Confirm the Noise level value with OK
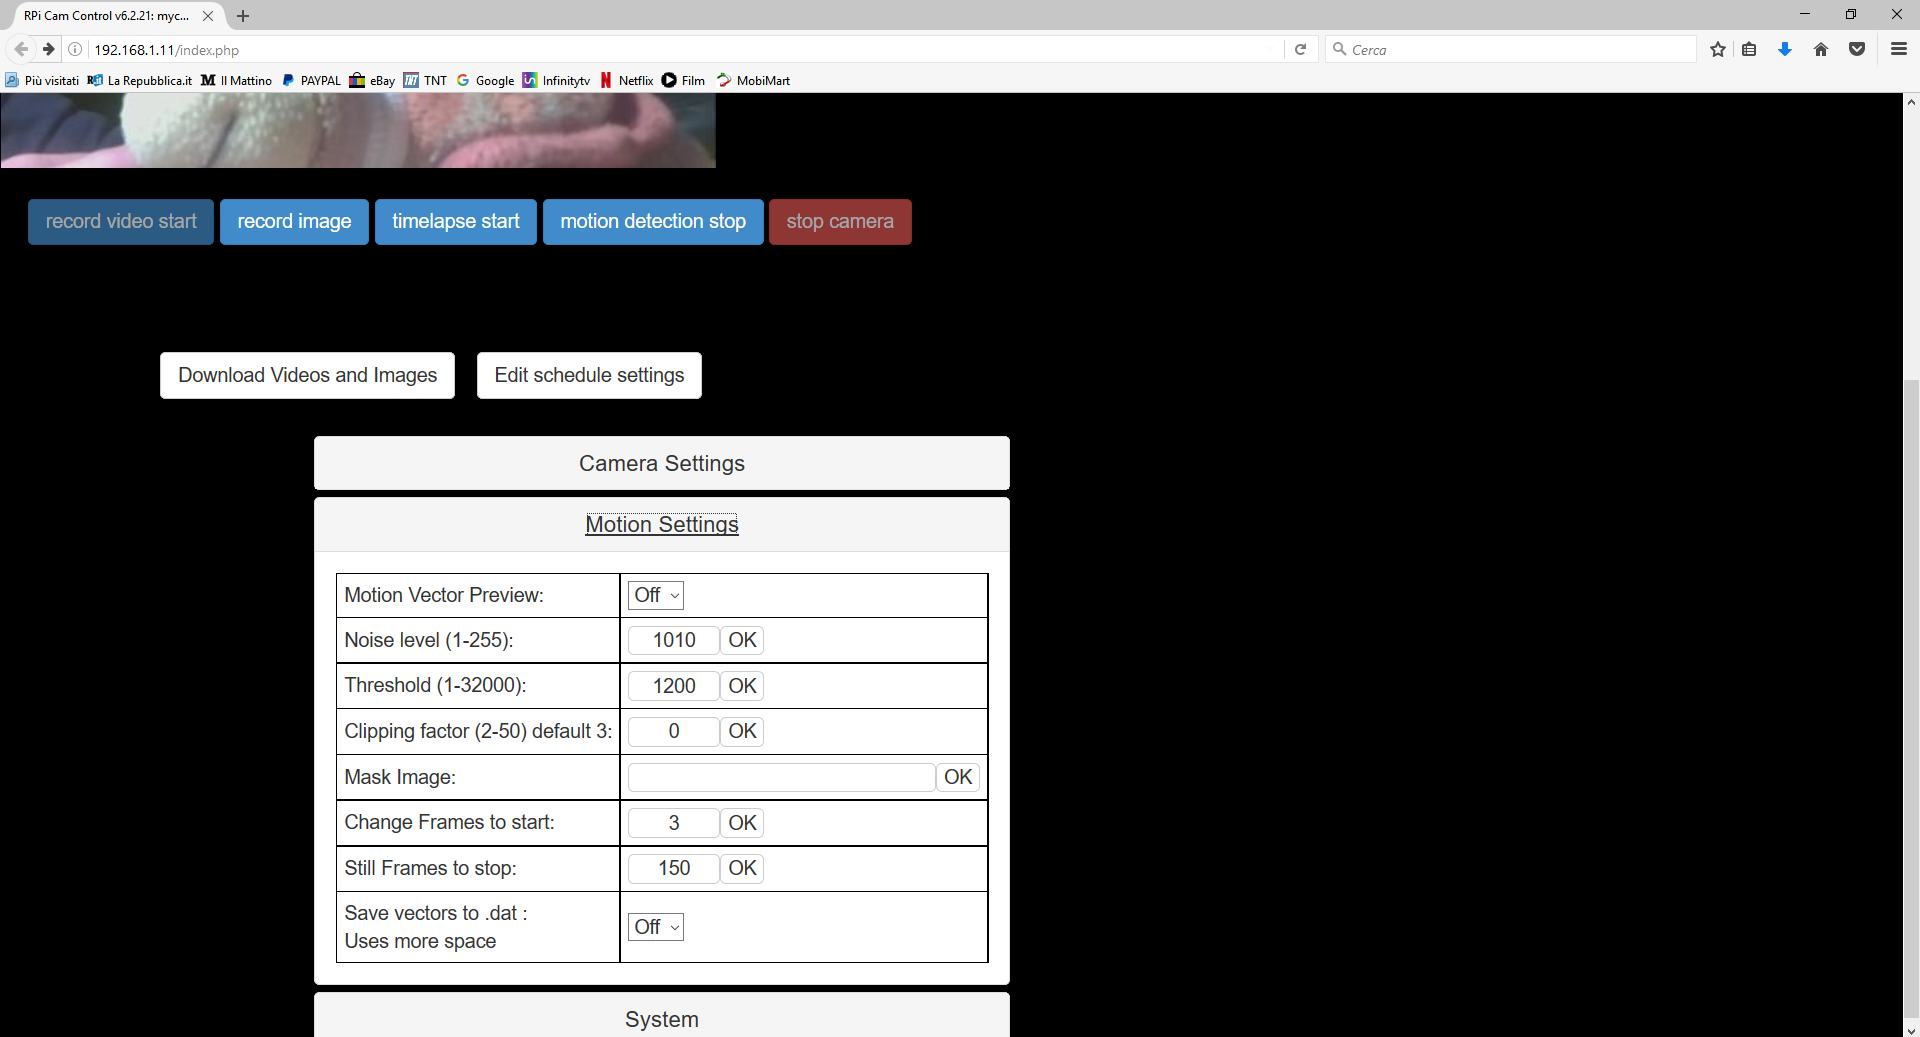This screenshot has width=1920, height=1037. point(742,640)
